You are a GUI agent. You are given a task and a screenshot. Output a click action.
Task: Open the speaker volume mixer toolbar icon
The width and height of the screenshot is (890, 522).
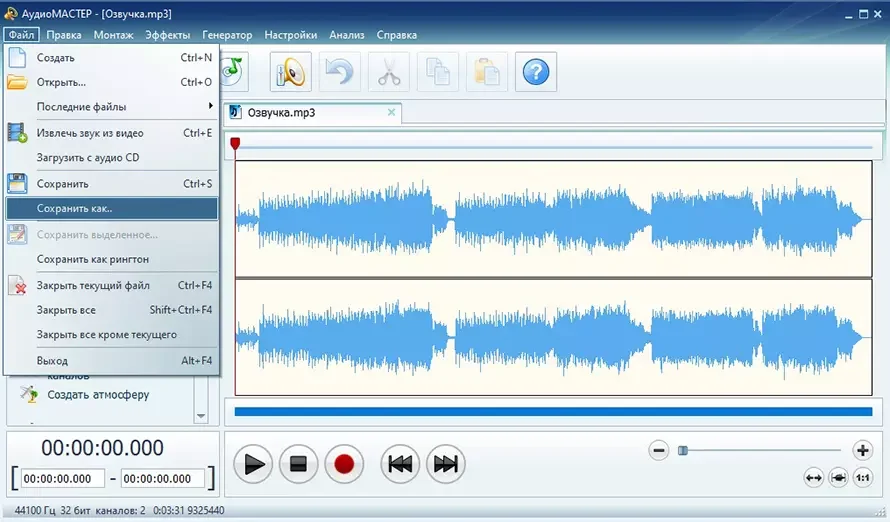tap(291, 71)
